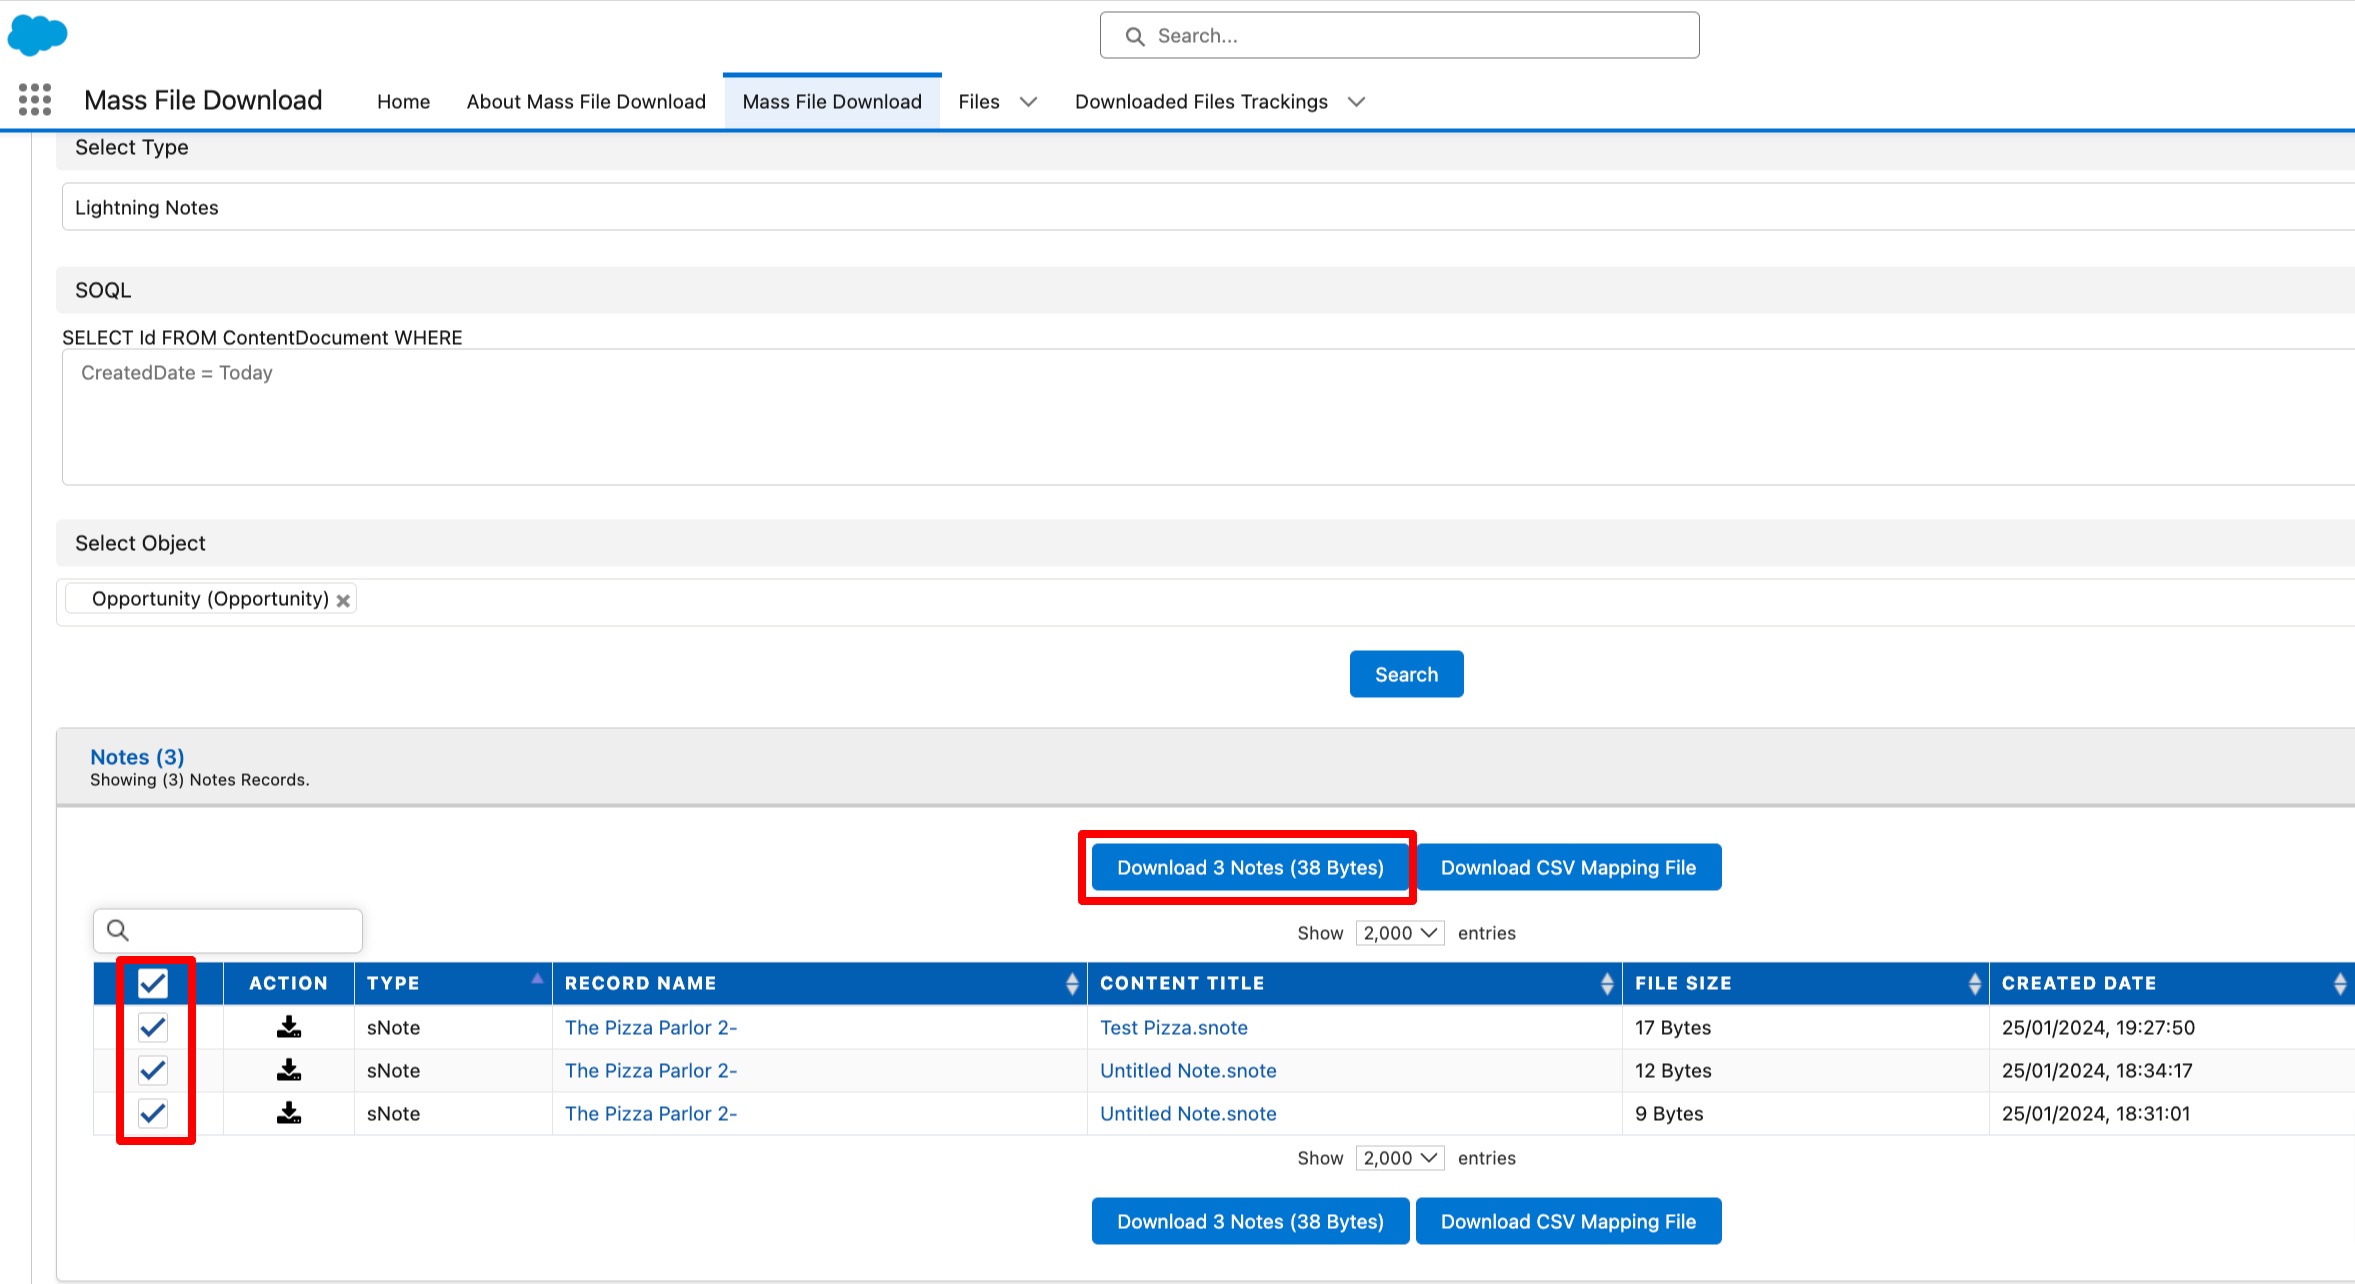Download the 9 Bytes Untitled Note

pos(289,1113)
